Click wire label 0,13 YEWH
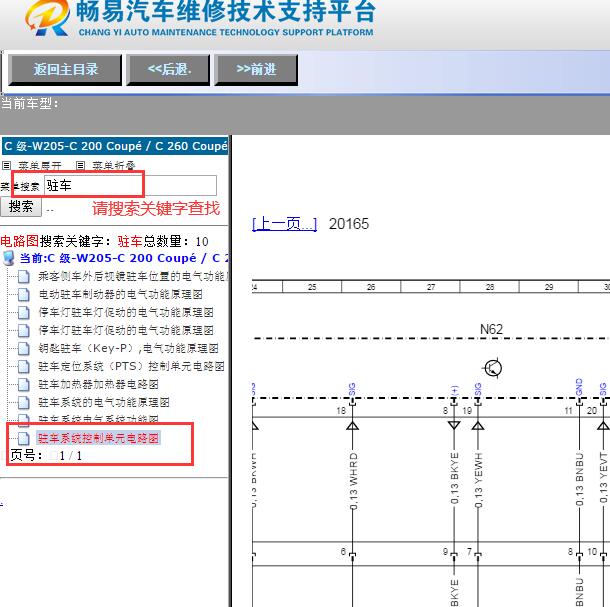Screen dimensions: 610x607 tap(479, 480)
